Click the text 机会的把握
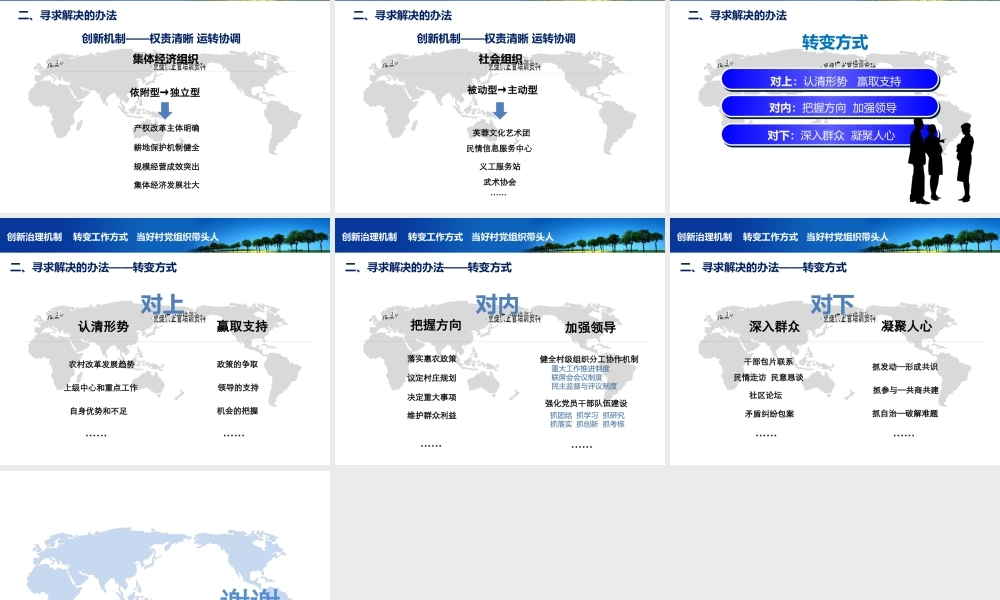Image resolution: width=1000 pixels, height=600 pixels. coord(237,411)
